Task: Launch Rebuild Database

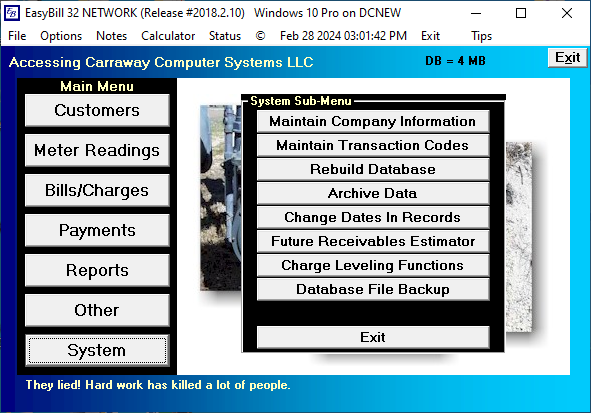Action: point(373,169)
